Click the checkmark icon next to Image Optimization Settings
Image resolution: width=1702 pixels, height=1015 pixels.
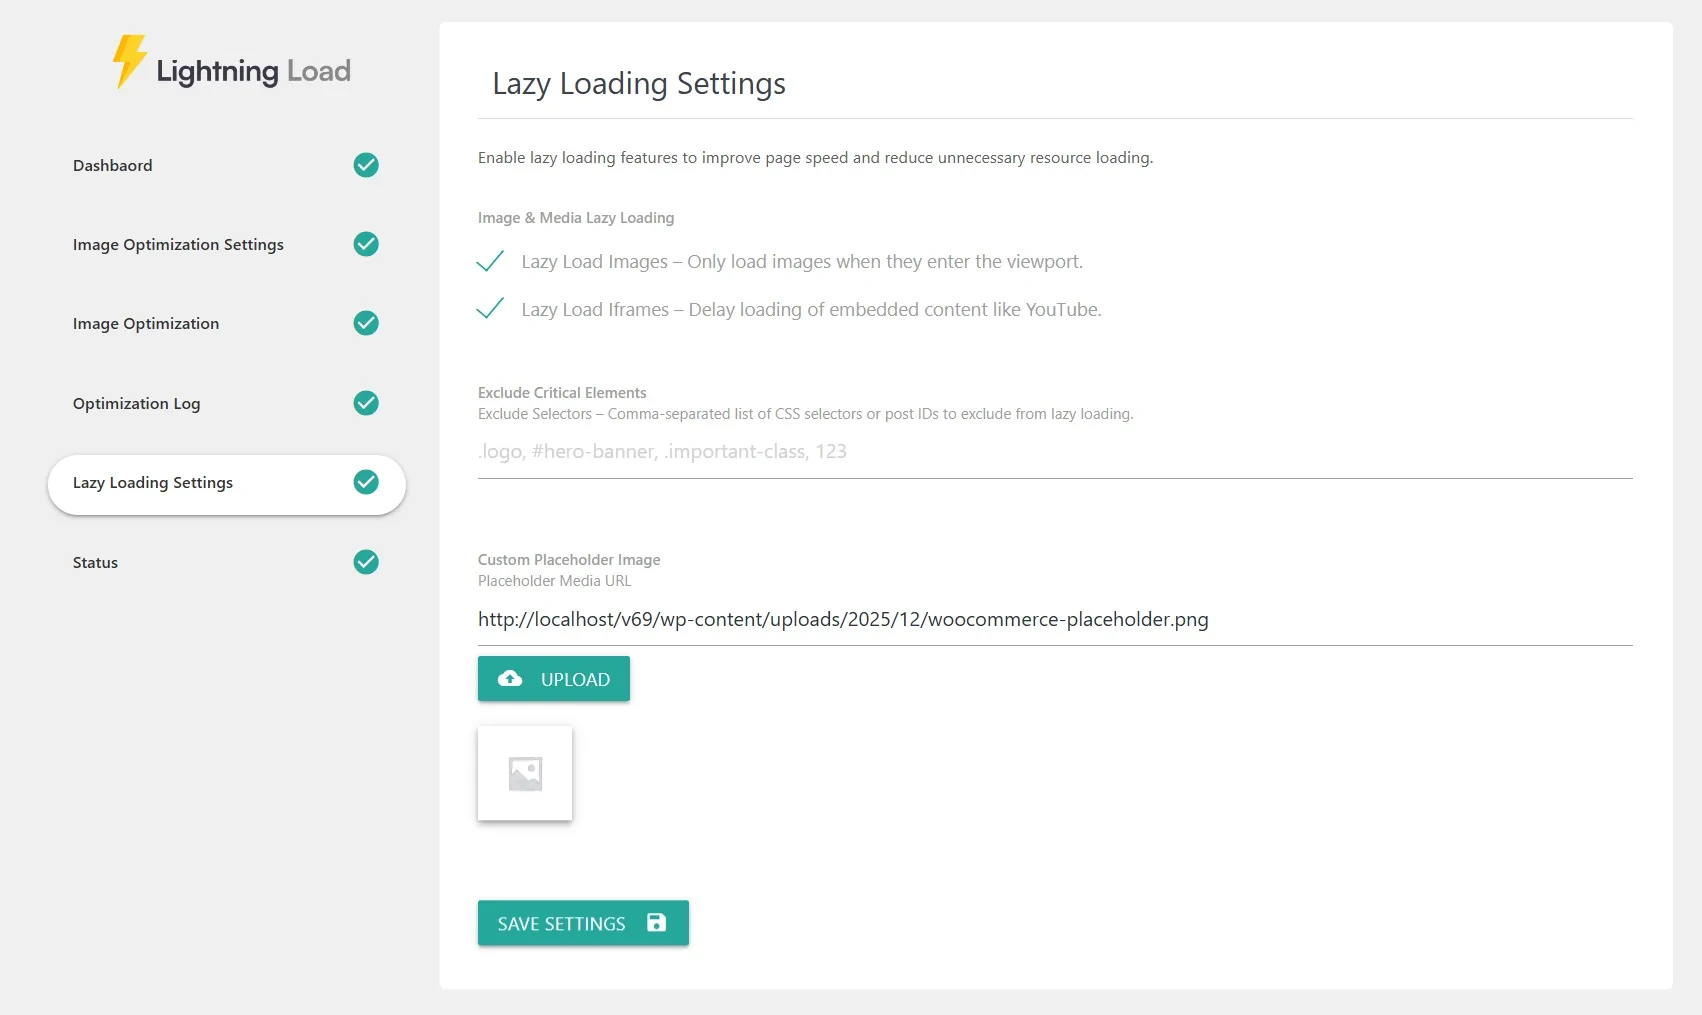pos(366,244)
